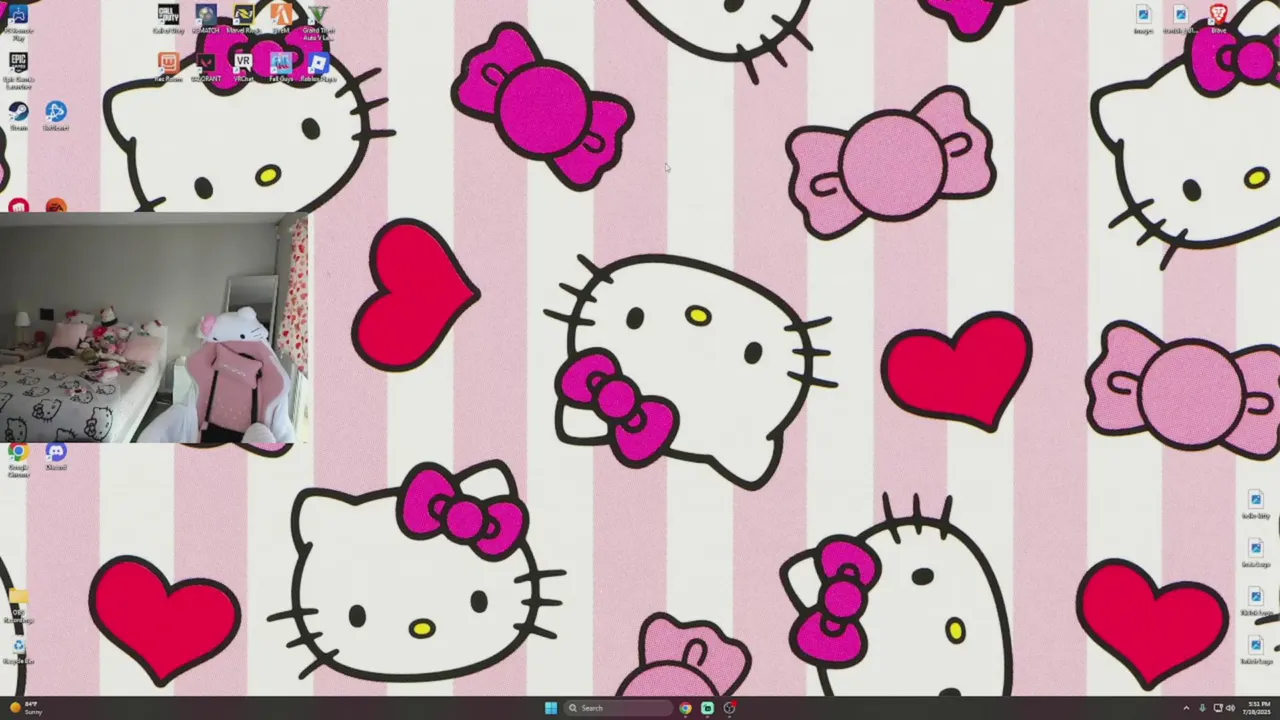Click the green app icon in the taskbar

coord(707,708)
